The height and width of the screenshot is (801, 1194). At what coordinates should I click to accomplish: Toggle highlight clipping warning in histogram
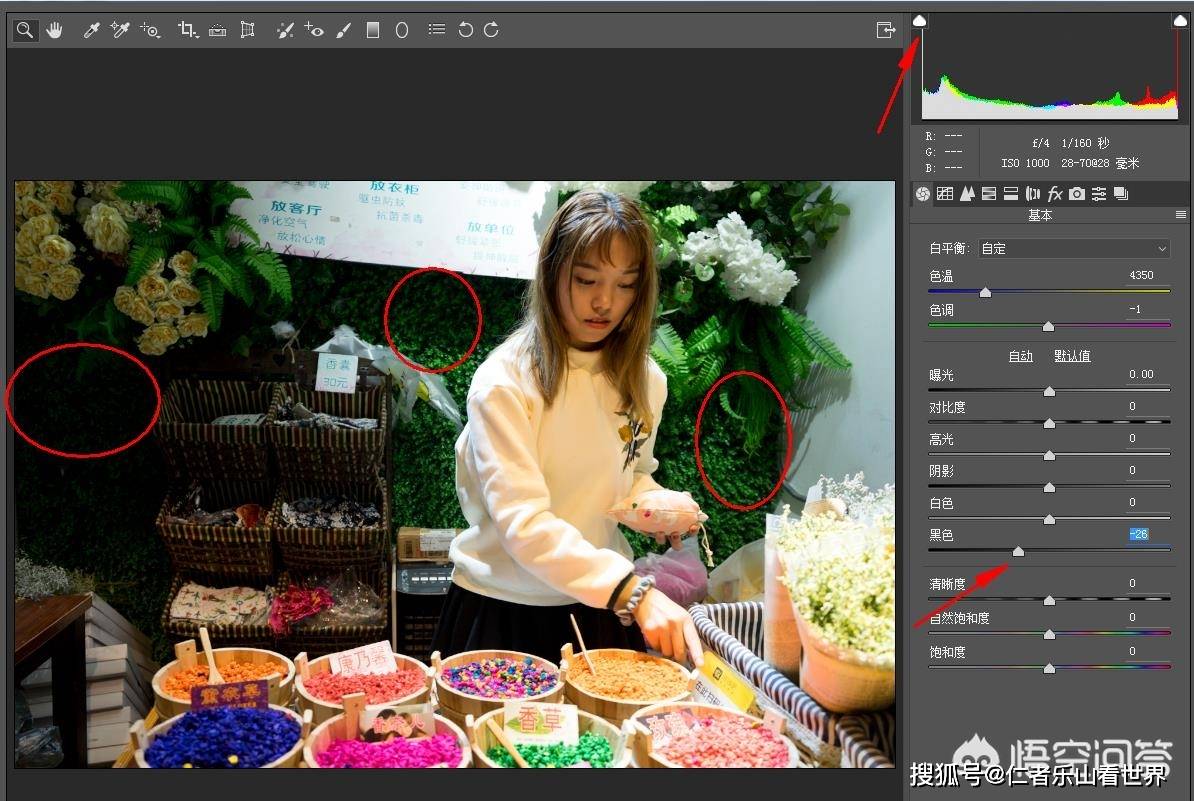tap(1180, 21)
